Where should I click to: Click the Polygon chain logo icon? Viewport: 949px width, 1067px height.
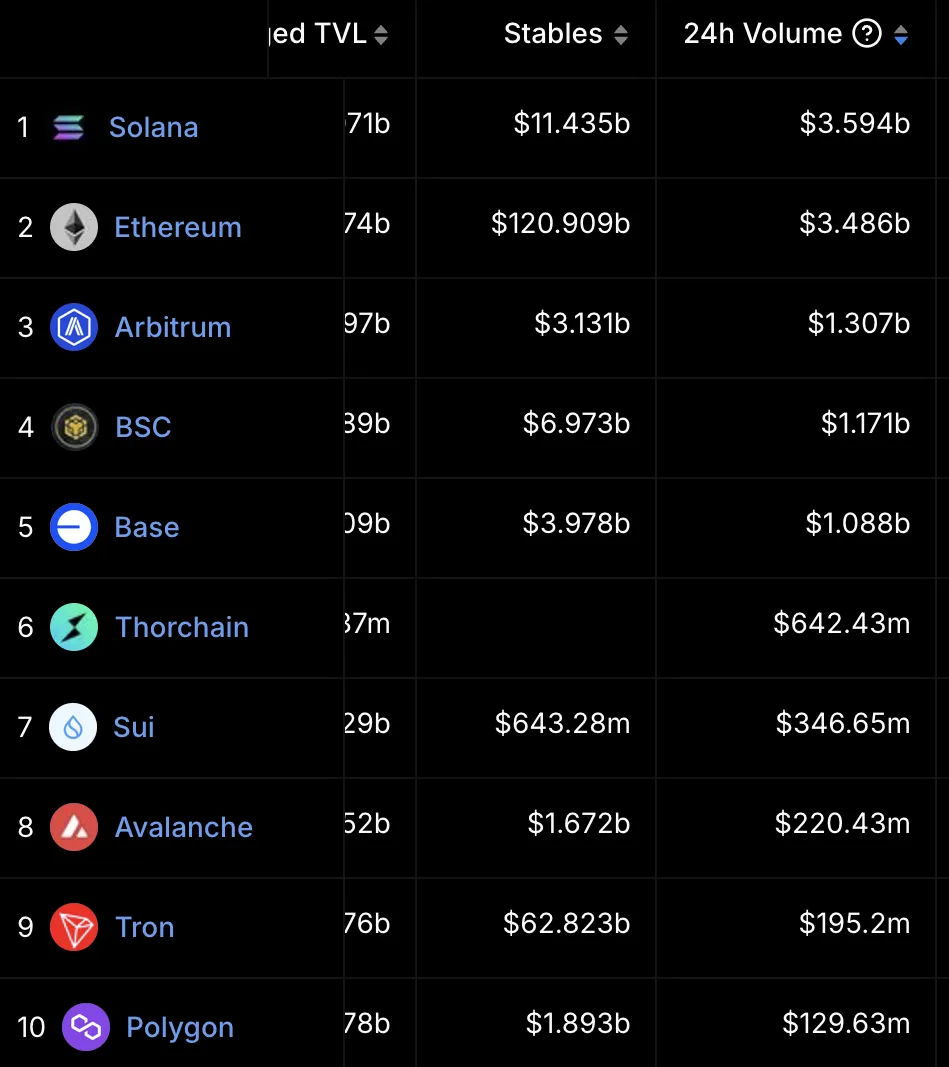86,1027
